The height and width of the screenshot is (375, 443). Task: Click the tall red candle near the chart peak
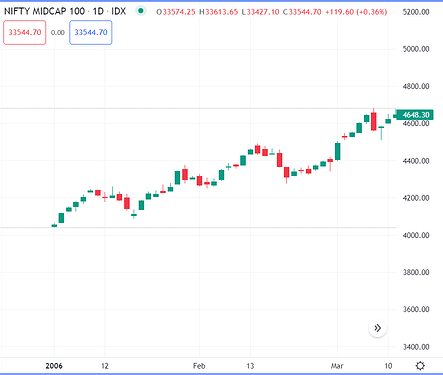pos(374,121)
